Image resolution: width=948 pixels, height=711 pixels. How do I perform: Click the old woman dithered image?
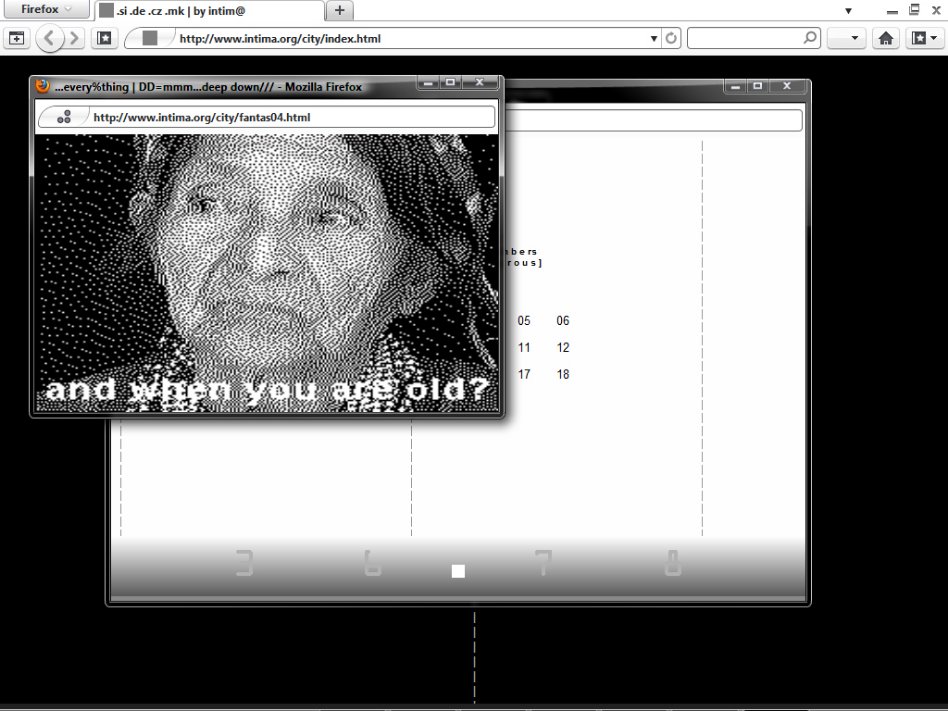point(266,260)
